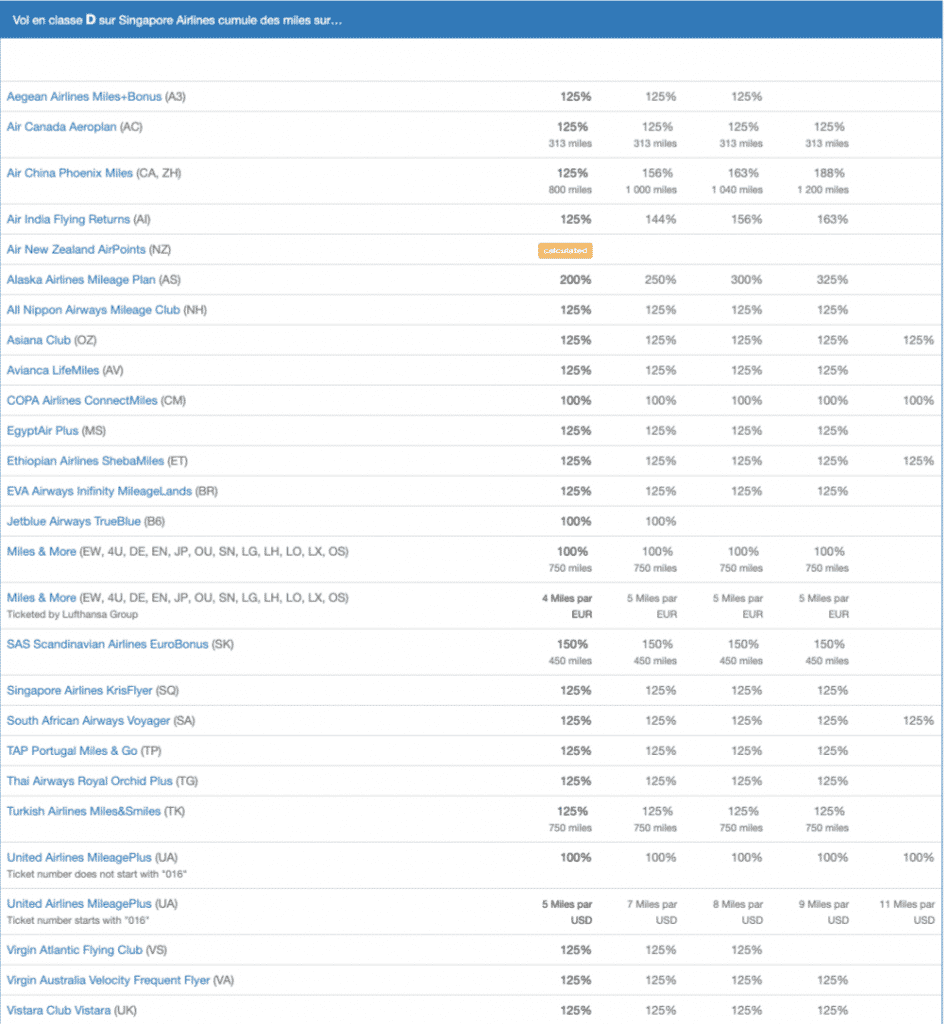Screen dimensions: 947x1024
Task: Select the 144% value in Air India row
Action: (x=660, y=219)
